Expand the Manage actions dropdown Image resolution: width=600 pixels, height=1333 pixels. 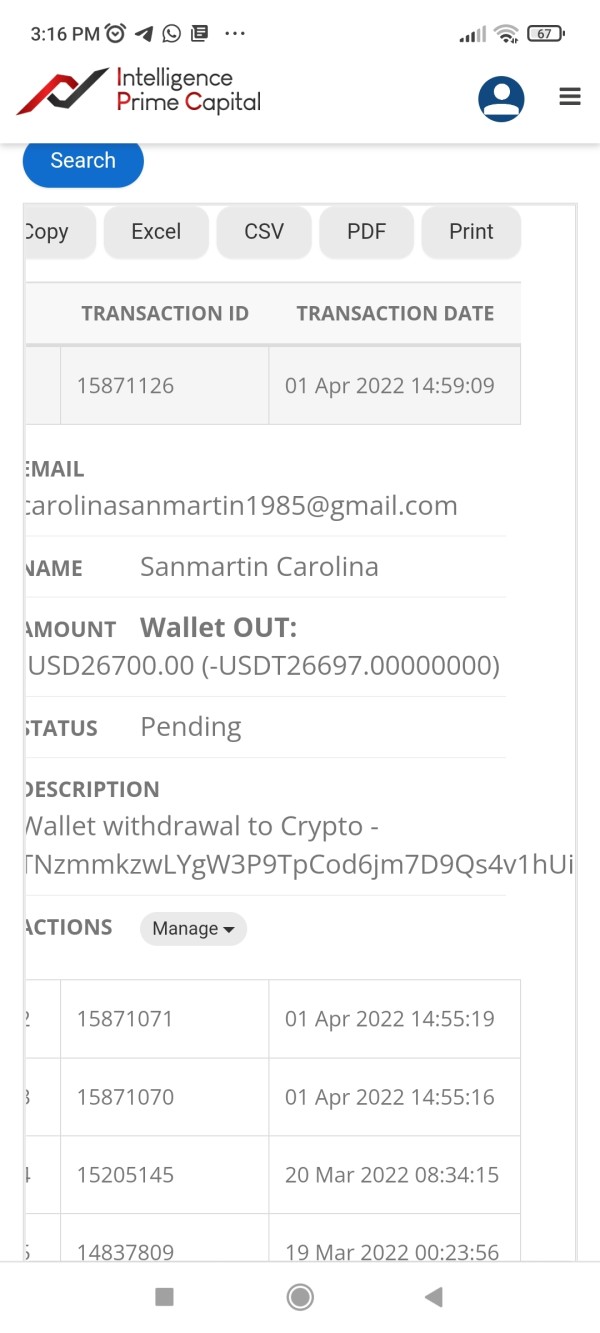click(193, 928)
